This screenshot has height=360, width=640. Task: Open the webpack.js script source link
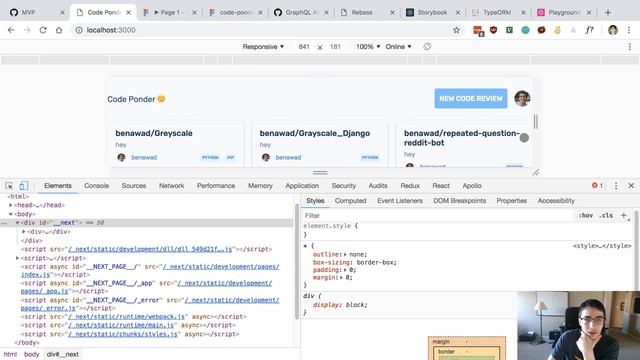[x=127, y=317]
